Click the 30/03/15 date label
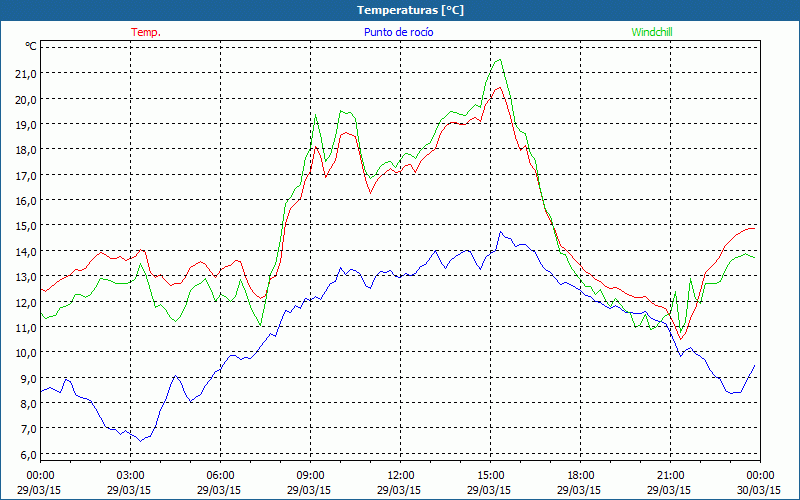800x500 pixels. [x=759, y=490]
